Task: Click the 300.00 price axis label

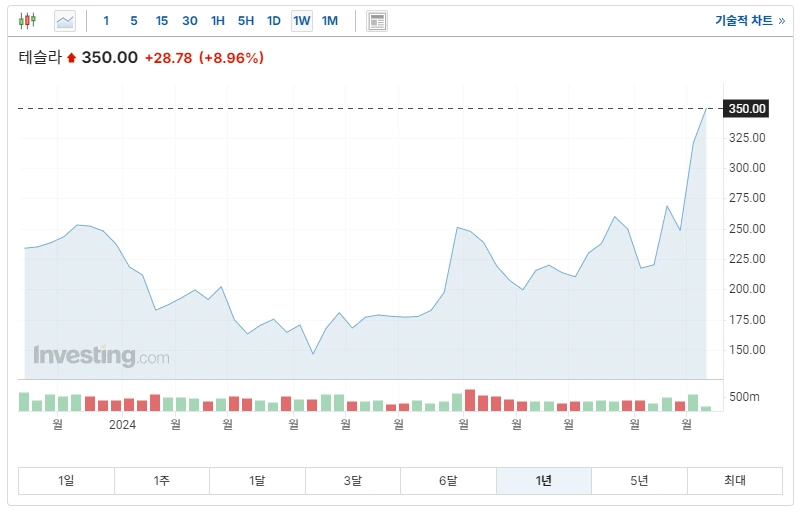Action: tap(747, 168)
